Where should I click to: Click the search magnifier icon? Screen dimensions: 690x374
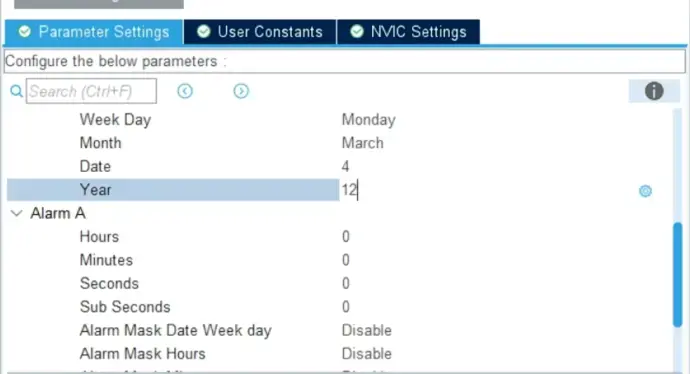tap(16, 92)
